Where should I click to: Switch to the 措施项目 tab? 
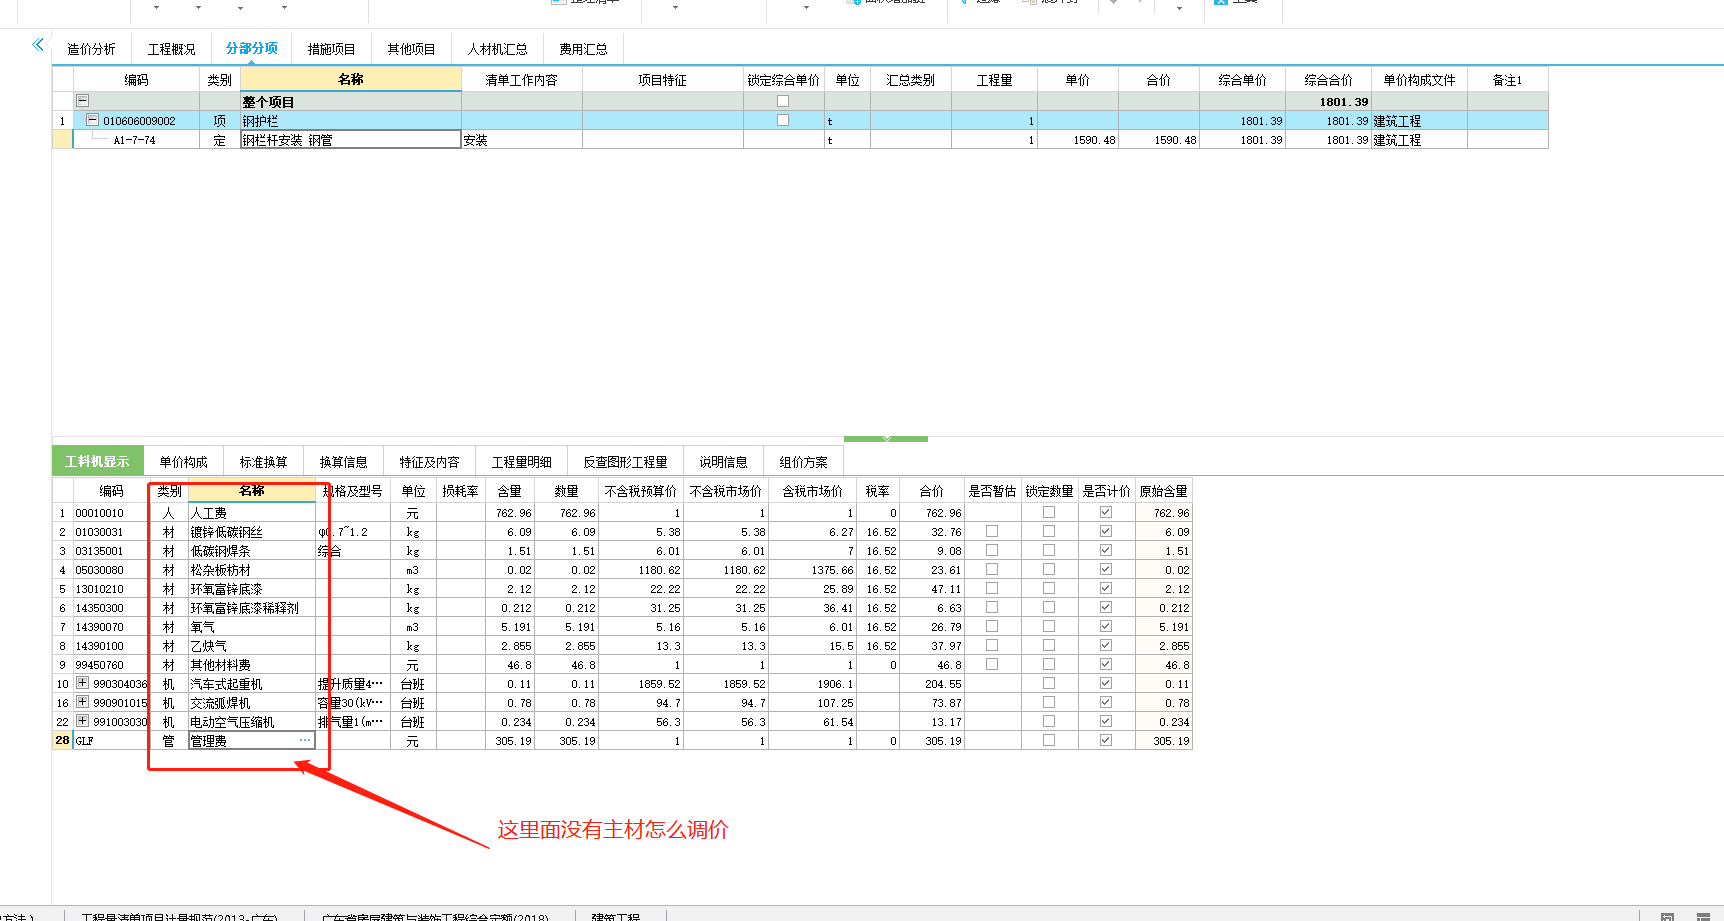coord(331,49)
